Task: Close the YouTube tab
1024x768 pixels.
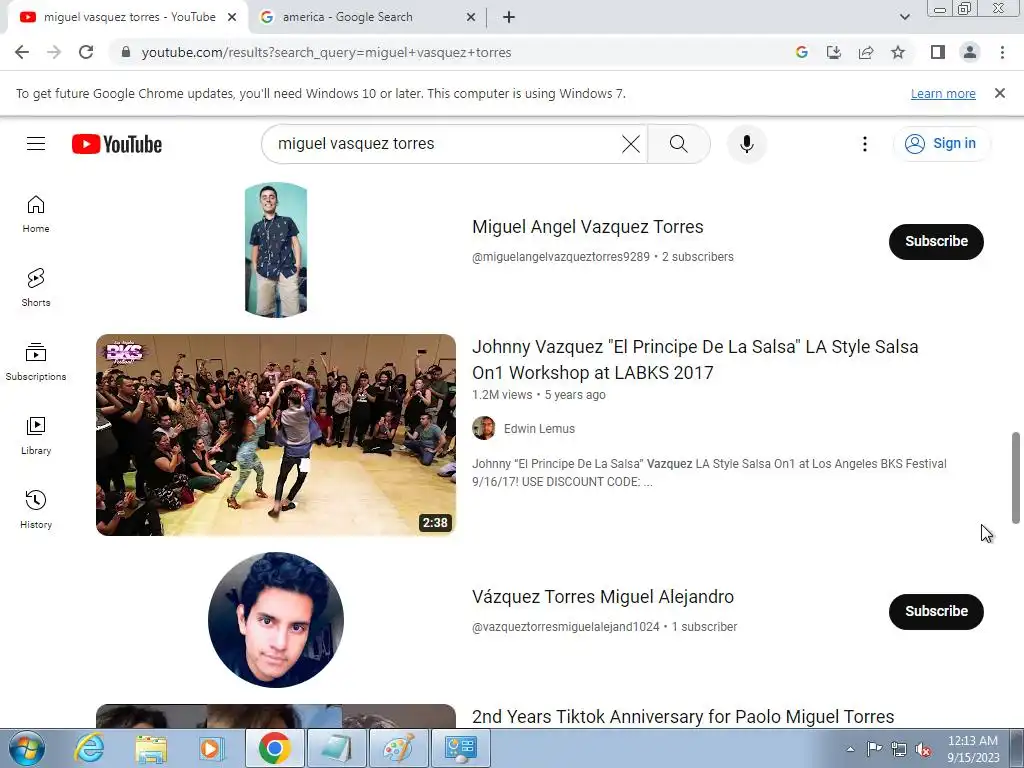Action: 232,18
